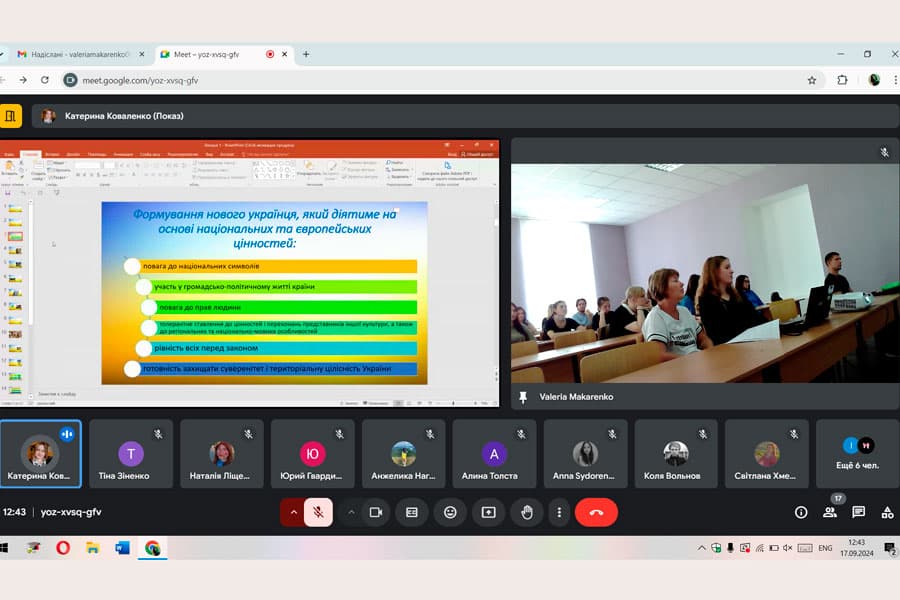Click Valeria Makarenko video feed
This screenshot has width=900, height=600.
click(x=705, y=273)
